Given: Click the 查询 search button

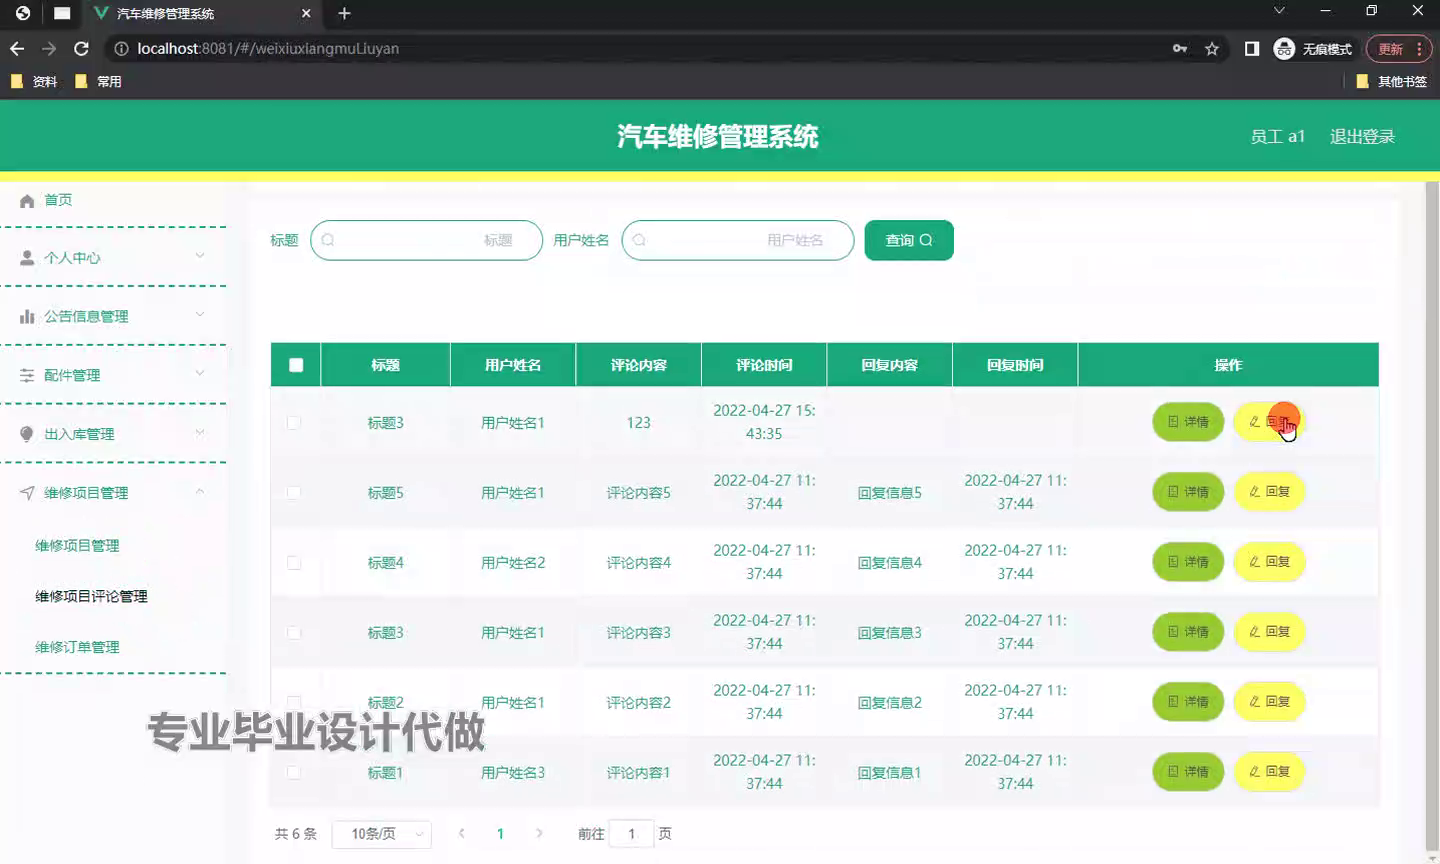Looking at the screenshot, I should tap(909, 240).
